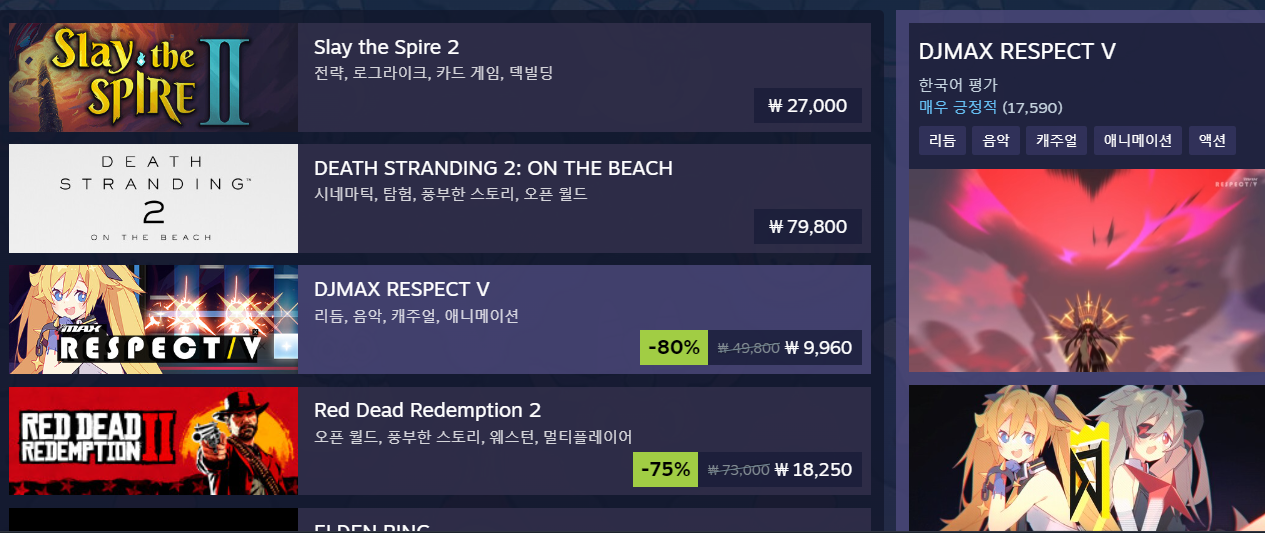Pick the 액션 tag button
Image resolution: width=1265 pixels, height=533 pixels.
1212,140
